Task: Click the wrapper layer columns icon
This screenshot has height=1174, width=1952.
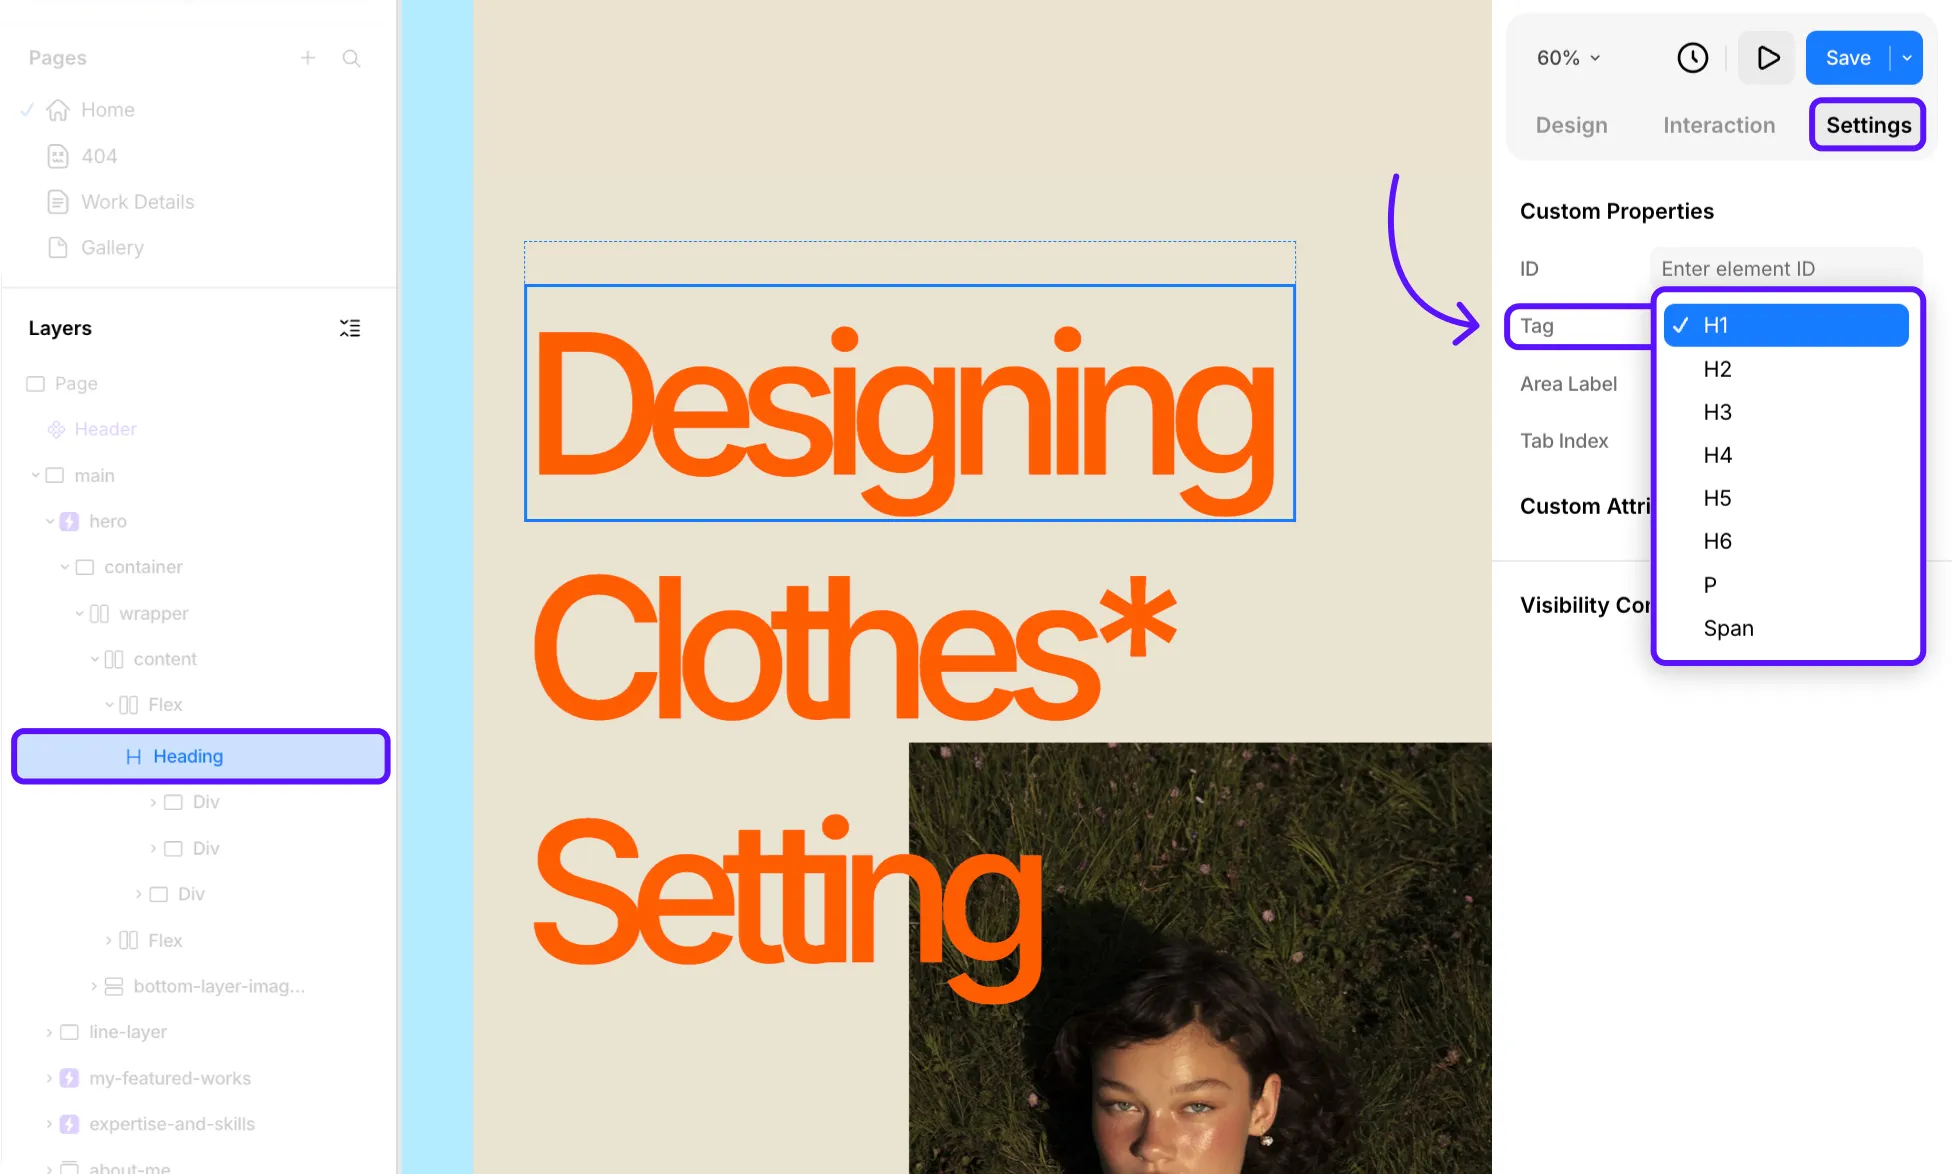Action: (x=99, y=613)
